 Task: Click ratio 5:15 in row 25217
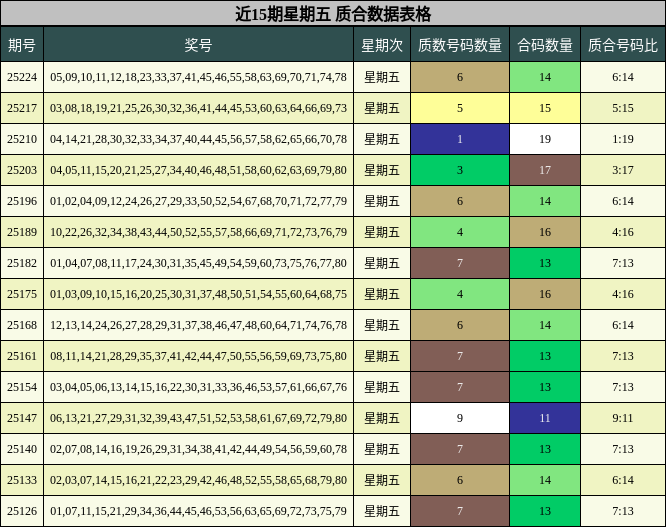(623, 108)
